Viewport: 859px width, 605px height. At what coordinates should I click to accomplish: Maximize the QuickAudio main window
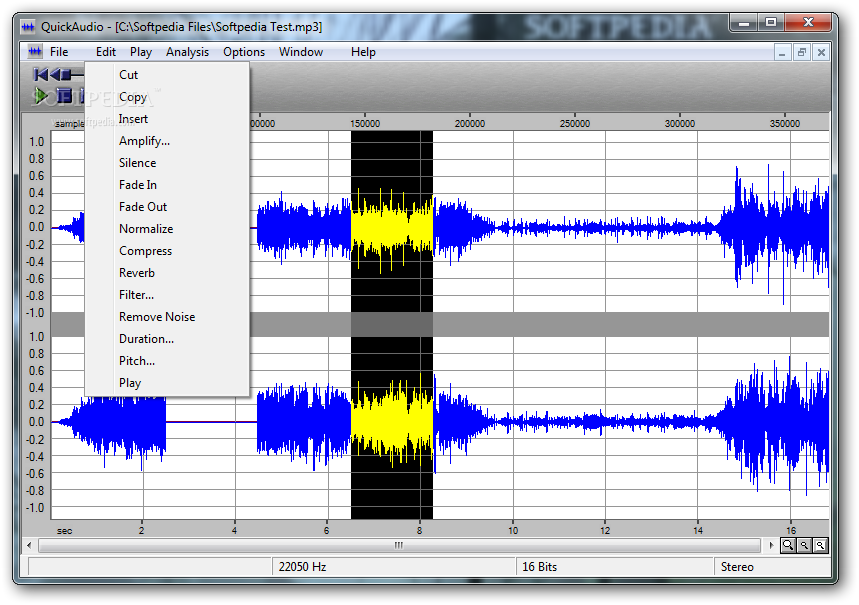coord(771,22)
